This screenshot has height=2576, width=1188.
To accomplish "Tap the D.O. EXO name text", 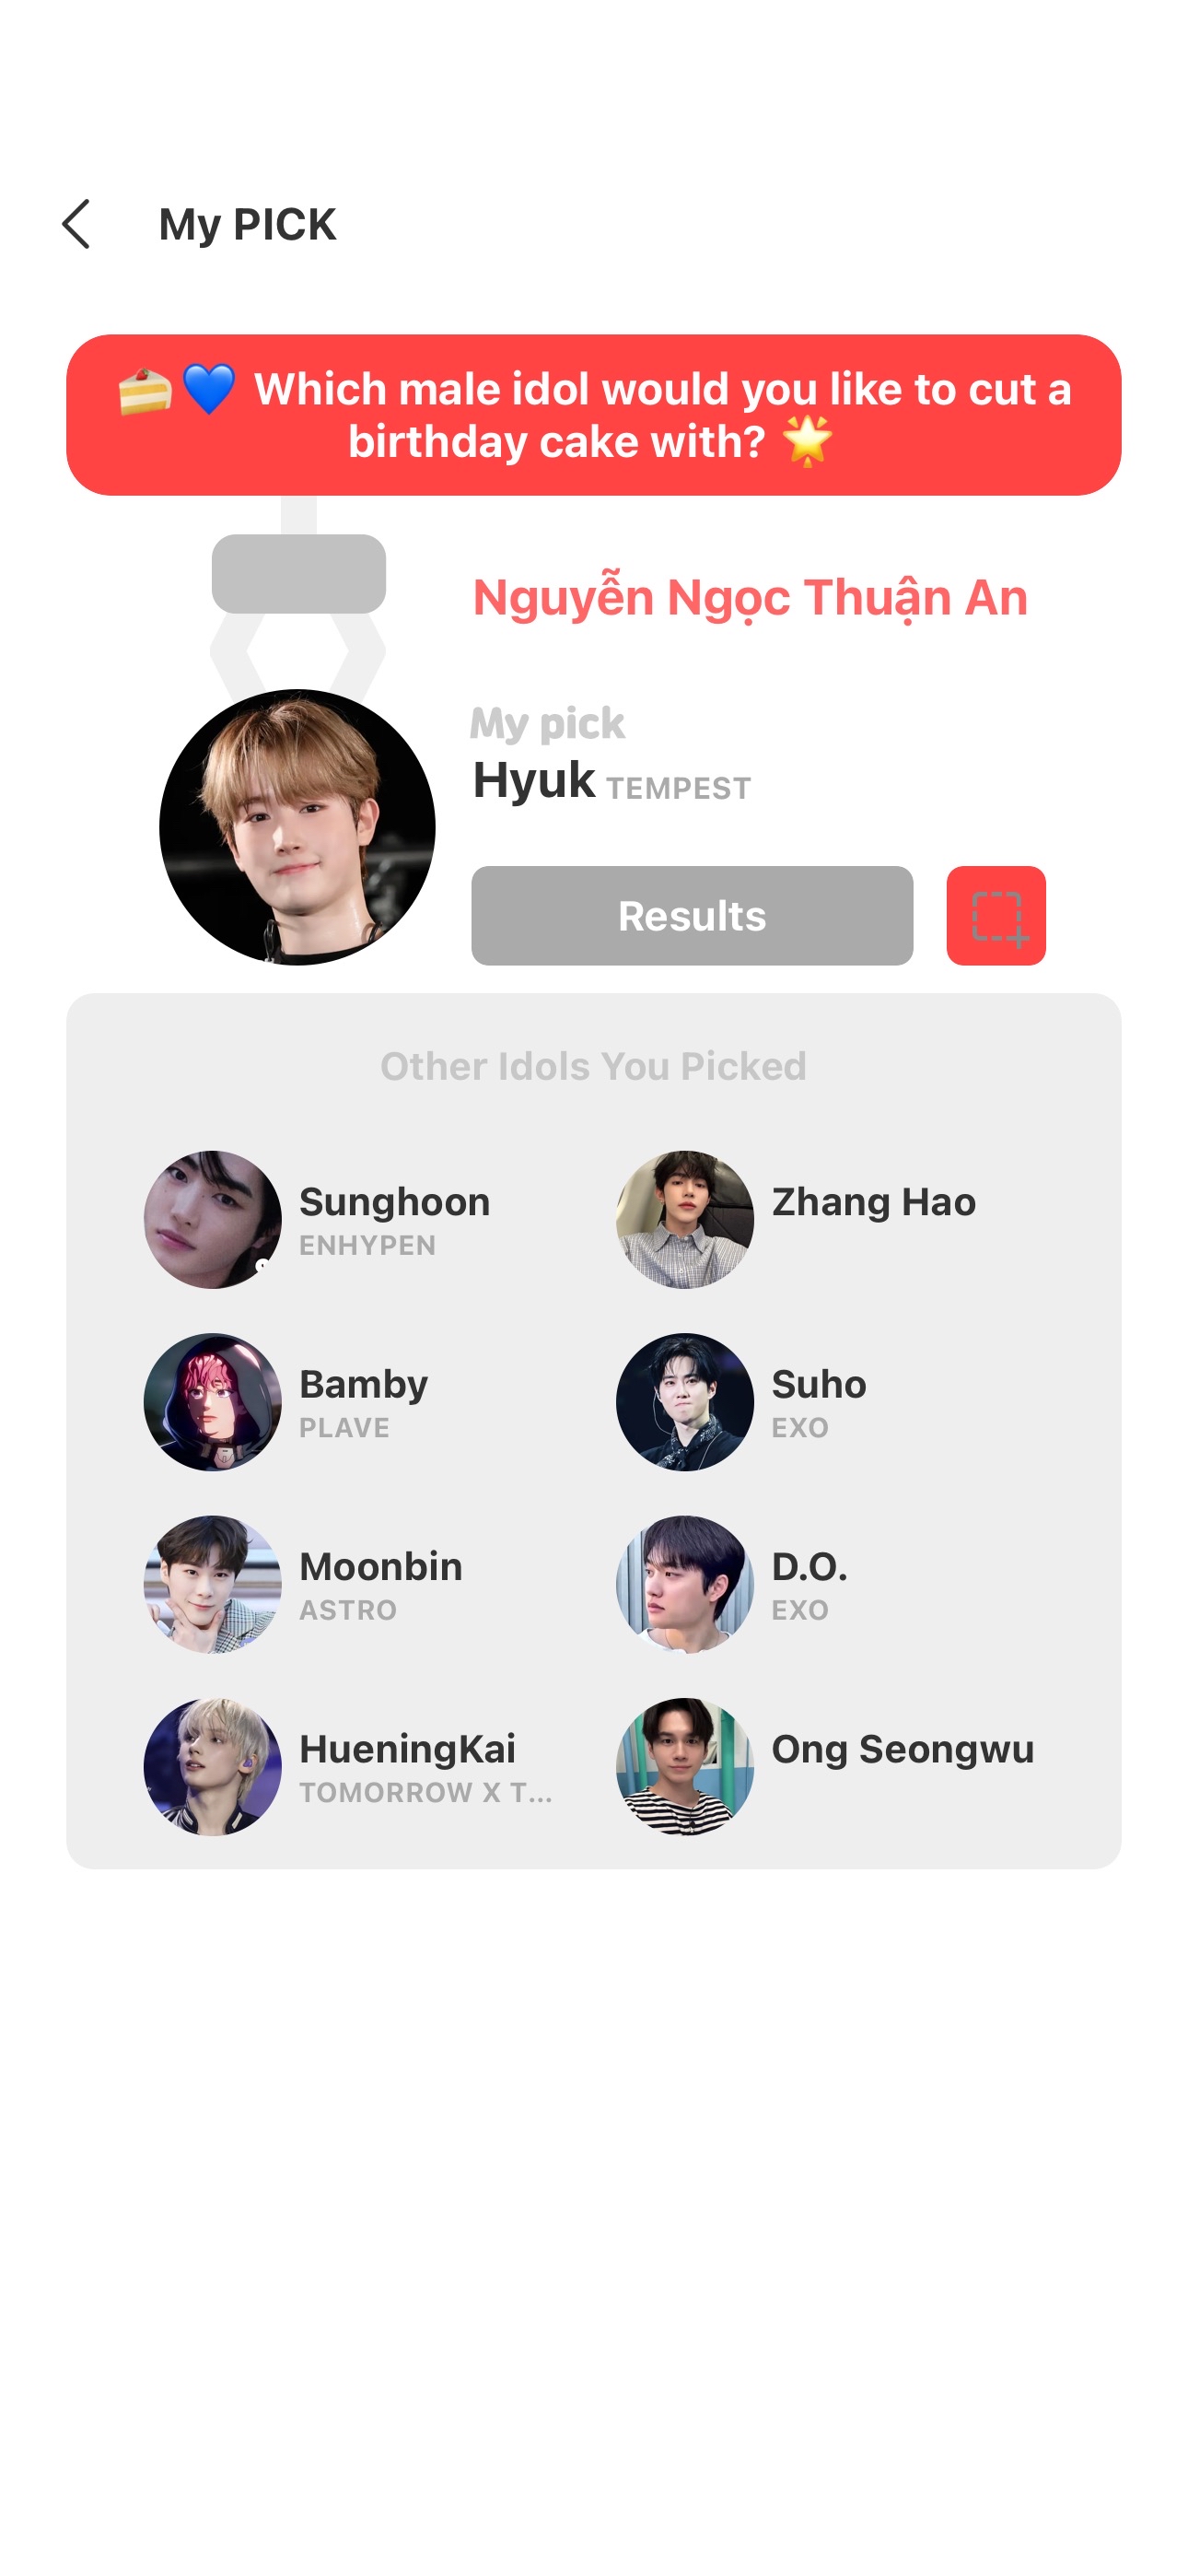I will (x=809, y=1585).
